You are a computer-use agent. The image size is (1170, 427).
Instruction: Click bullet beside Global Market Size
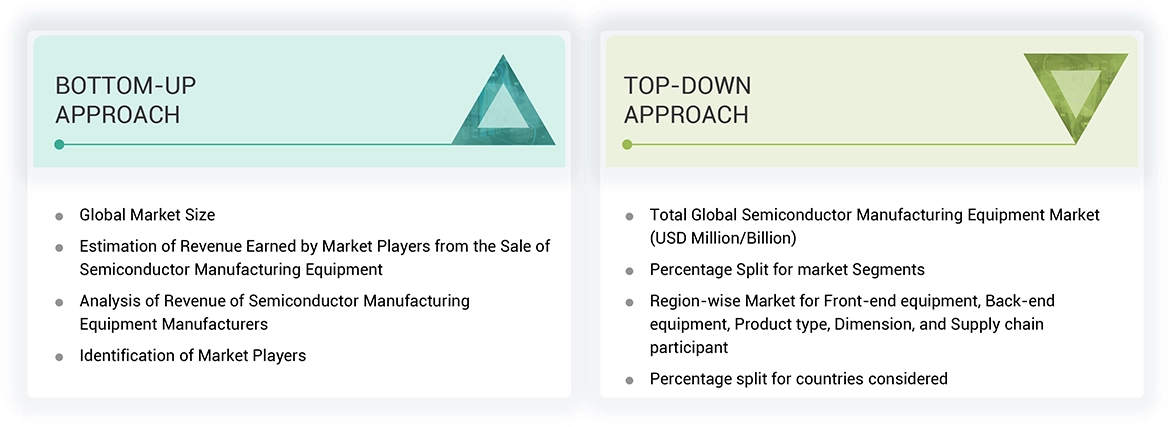coord(59,216)
